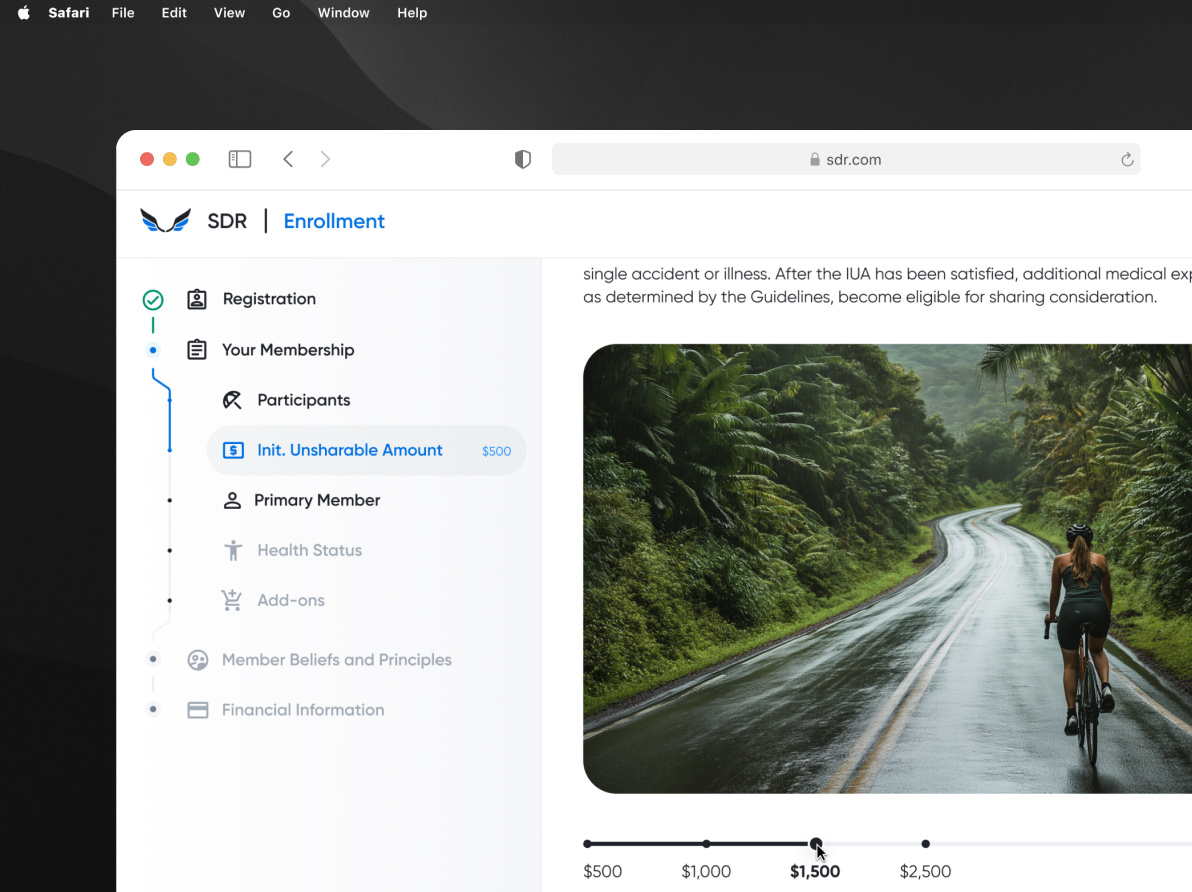Open the Help menu
Screen dimensions: 1192x892
click(412, 13)
